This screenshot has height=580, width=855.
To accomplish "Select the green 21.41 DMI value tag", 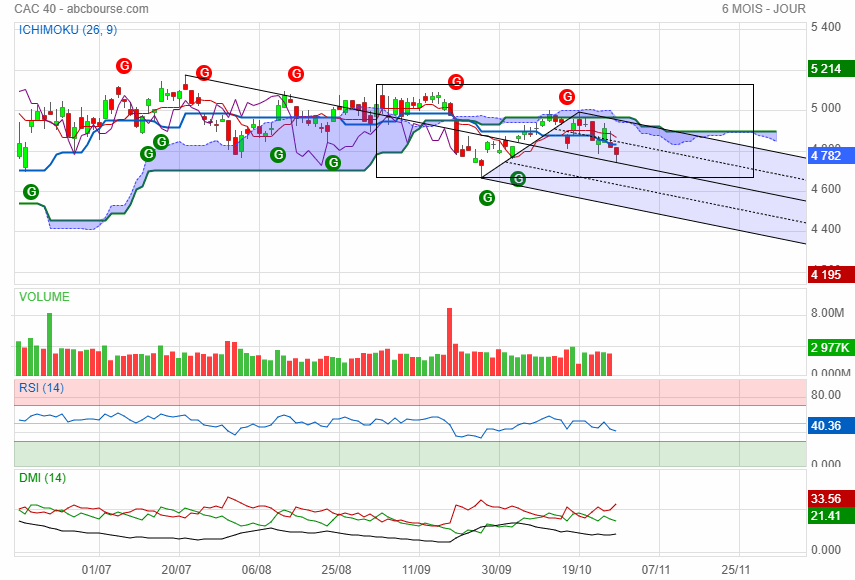I will click(831, 516).
